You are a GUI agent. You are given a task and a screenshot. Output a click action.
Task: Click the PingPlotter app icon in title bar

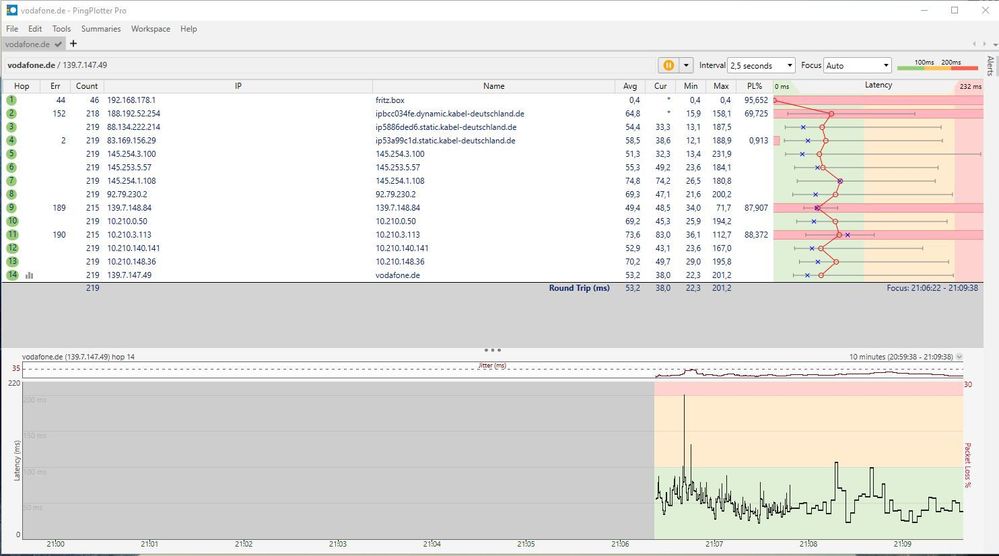(x=10, y=10)
